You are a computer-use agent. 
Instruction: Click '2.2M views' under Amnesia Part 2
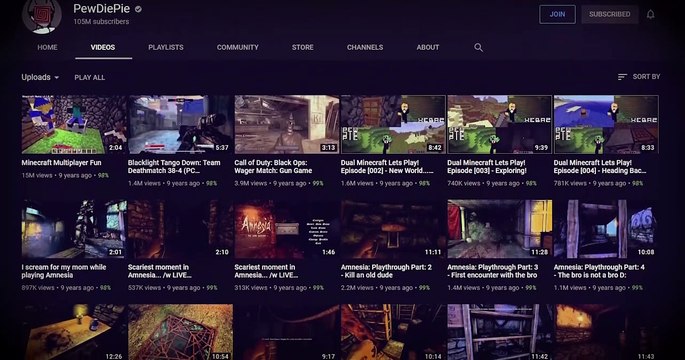click(357, 288)
